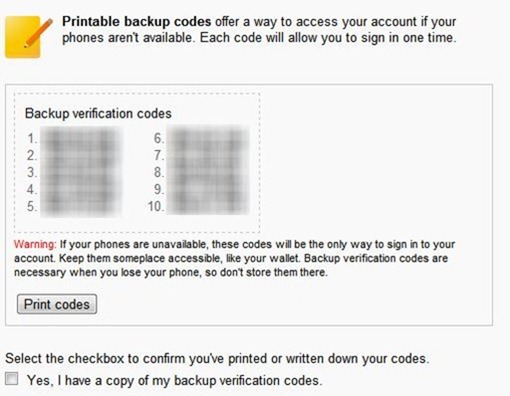510x396 pixels.
Task: Click the 'Select the checkbox to confirm' instruction
Action: coord(217,359)
